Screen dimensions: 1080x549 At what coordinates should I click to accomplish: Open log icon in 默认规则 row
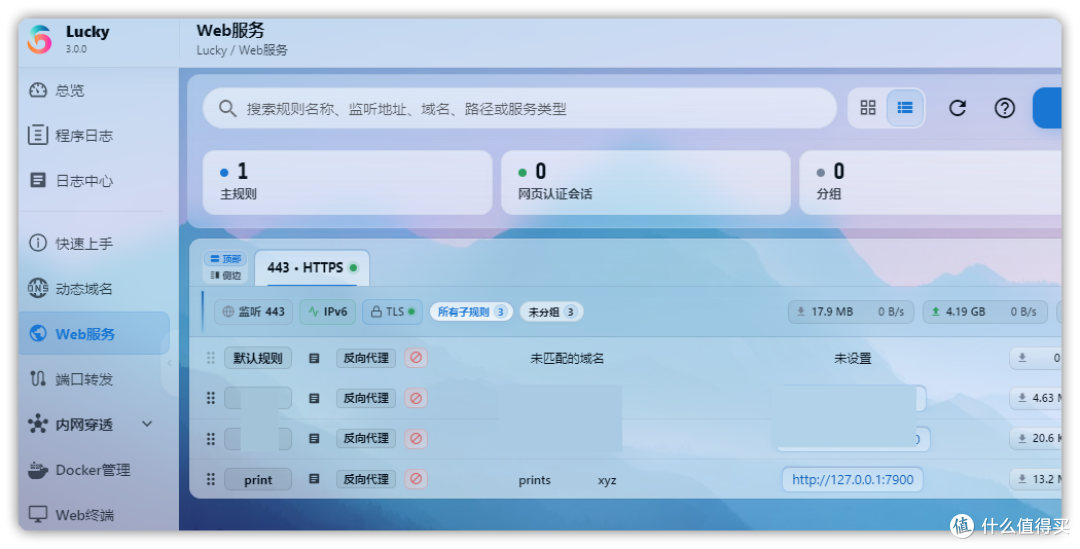click(314, 358)
